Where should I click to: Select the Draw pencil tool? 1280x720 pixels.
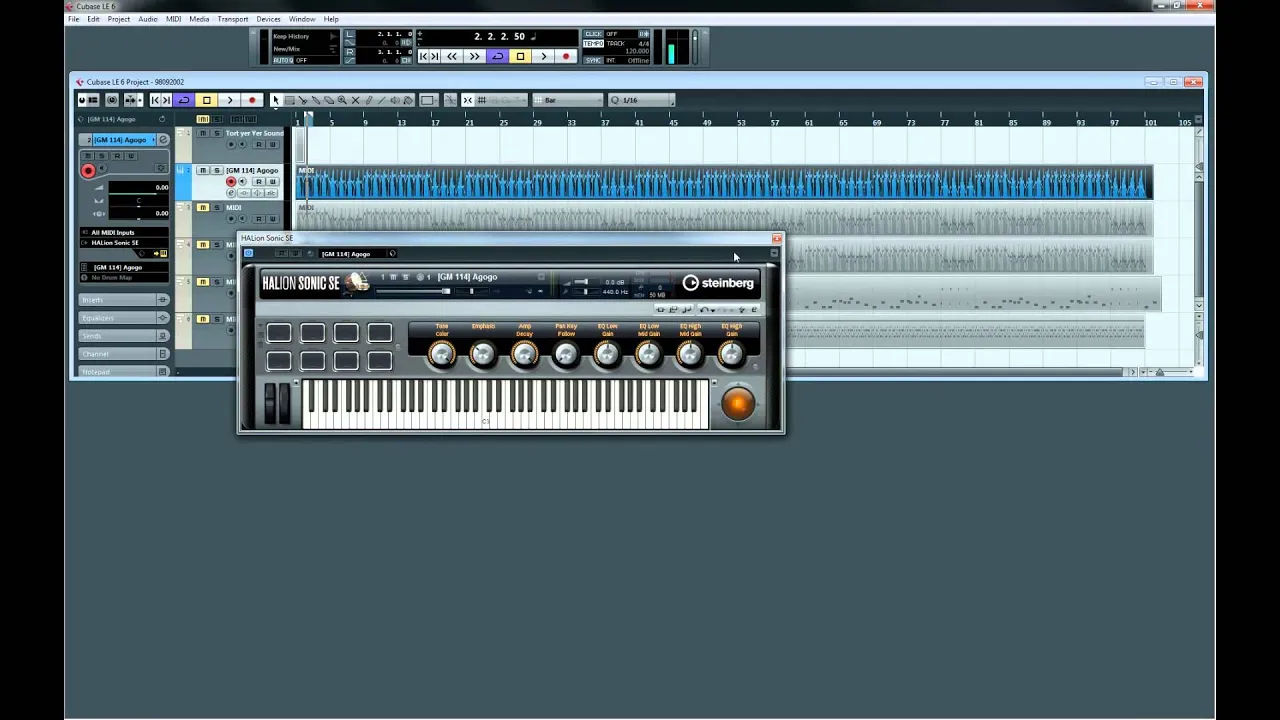(x=368, y=100)
